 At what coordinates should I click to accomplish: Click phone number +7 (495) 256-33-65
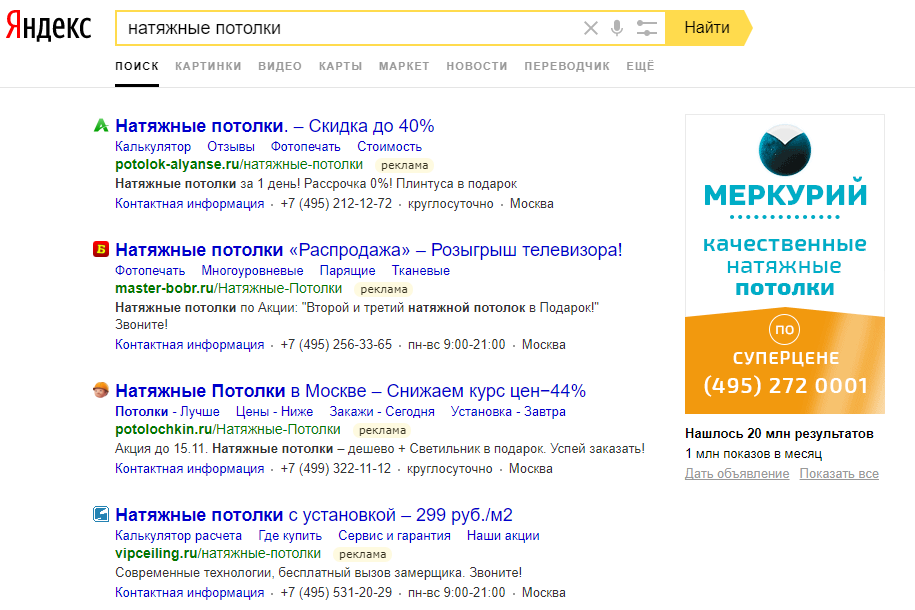pyautogui.click(x=336, y=344)
